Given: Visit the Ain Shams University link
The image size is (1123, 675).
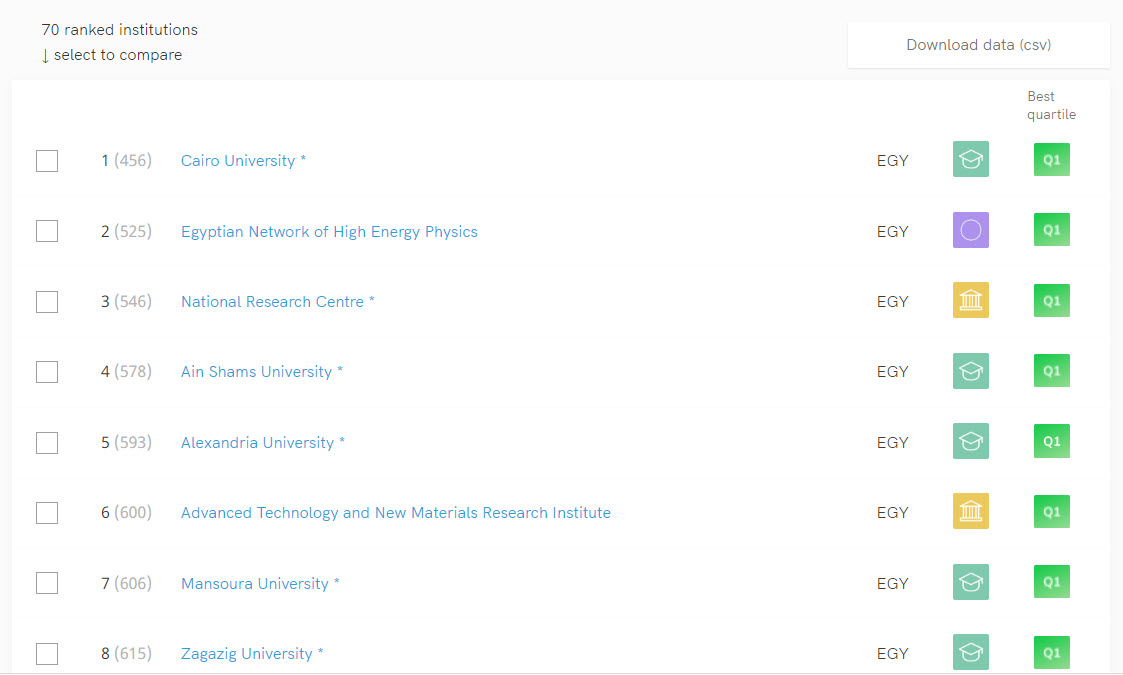Looking at the screenshot, I should point(256,372).
